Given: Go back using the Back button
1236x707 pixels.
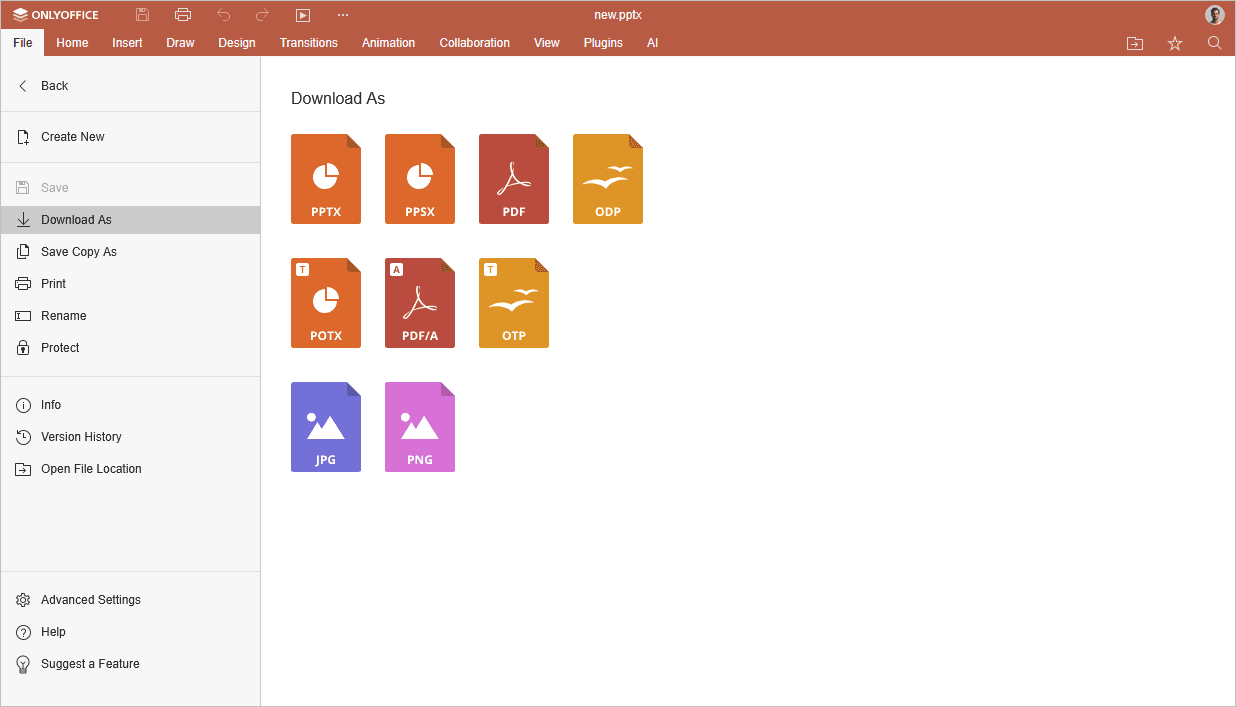Looking at the screenshot, I should 54,86.
